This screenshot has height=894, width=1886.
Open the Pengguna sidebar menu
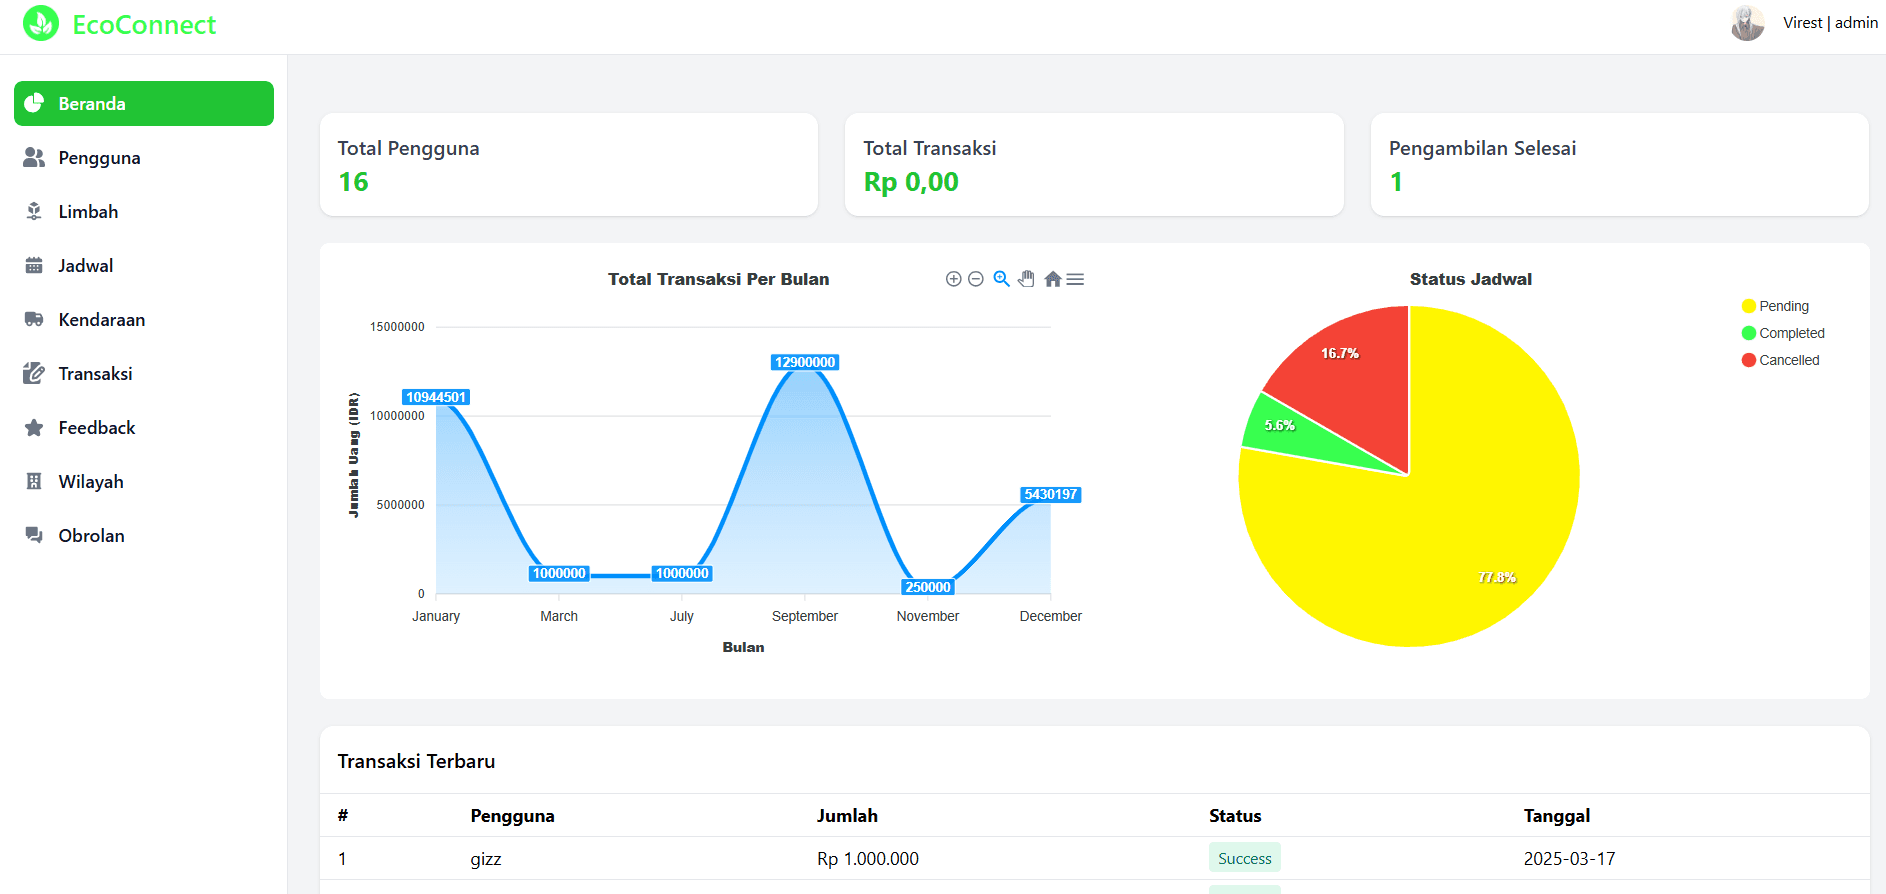click(x=99, y=158)
